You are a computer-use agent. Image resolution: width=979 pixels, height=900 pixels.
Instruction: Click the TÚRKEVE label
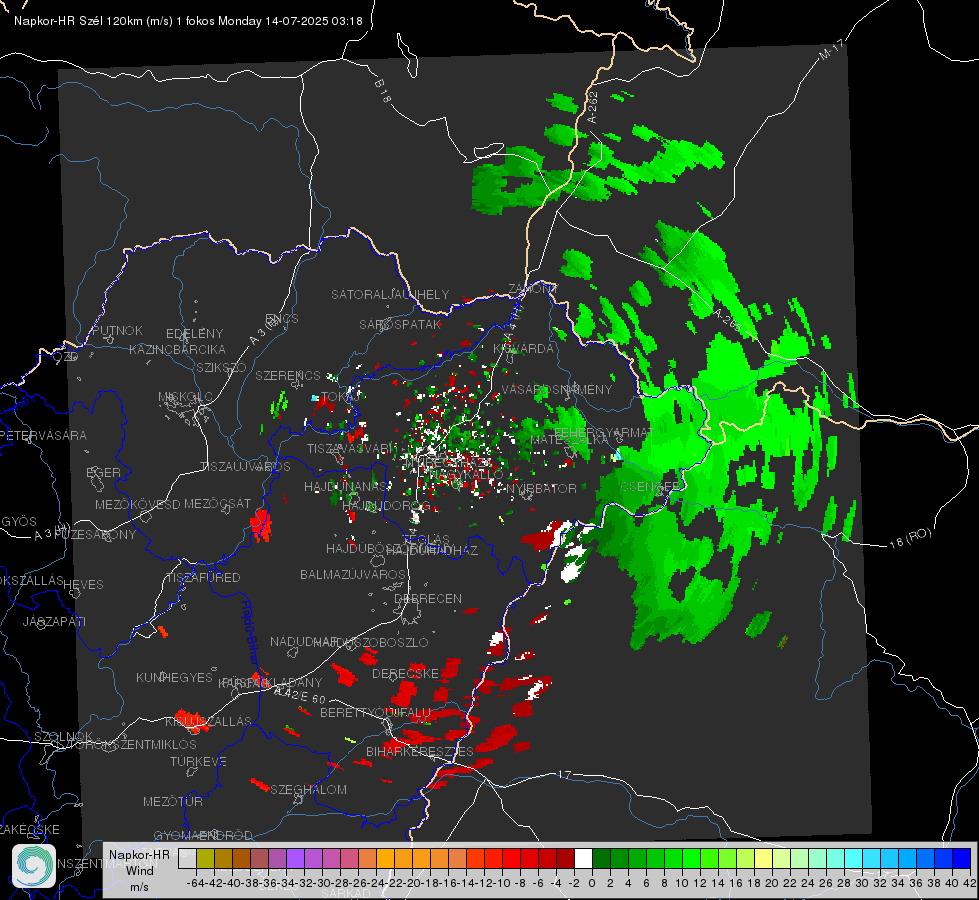198,761
